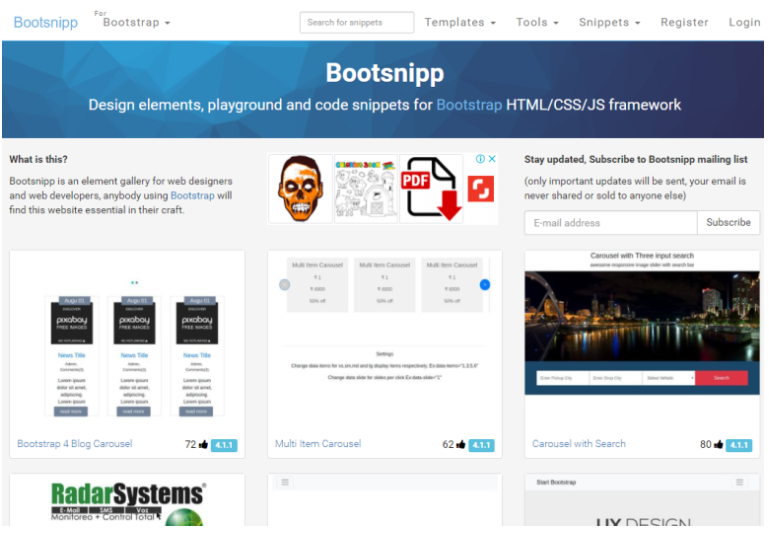Click thumbs-up icon on Bootstrap 4 Blog Carousel
Viewport: 769px width, 534px height.
(203, 445)
